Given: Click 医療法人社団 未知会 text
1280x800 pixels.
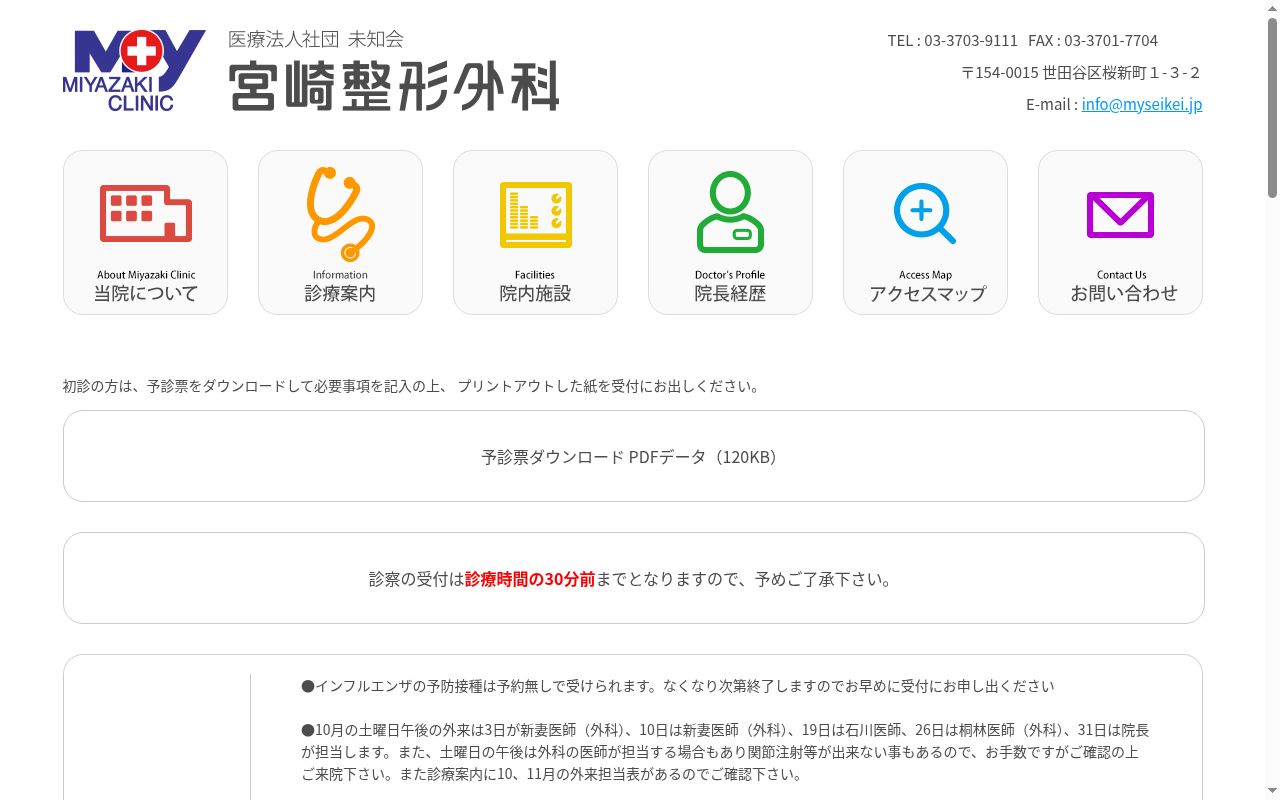Looking at the screenshot, I should (x=316, y=39).
